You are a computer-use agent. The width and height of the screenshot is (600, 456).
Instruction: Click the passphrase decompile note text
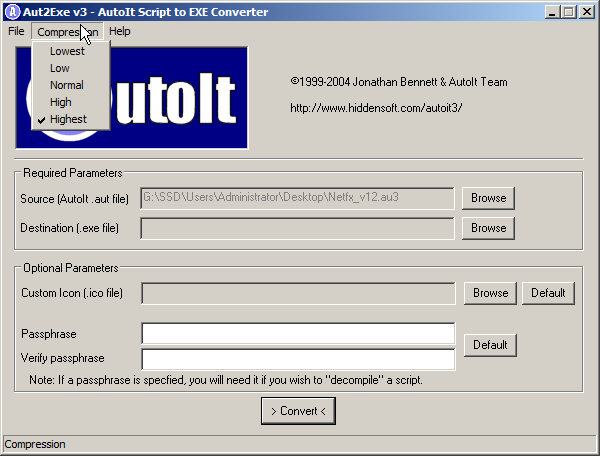point(226,380)
